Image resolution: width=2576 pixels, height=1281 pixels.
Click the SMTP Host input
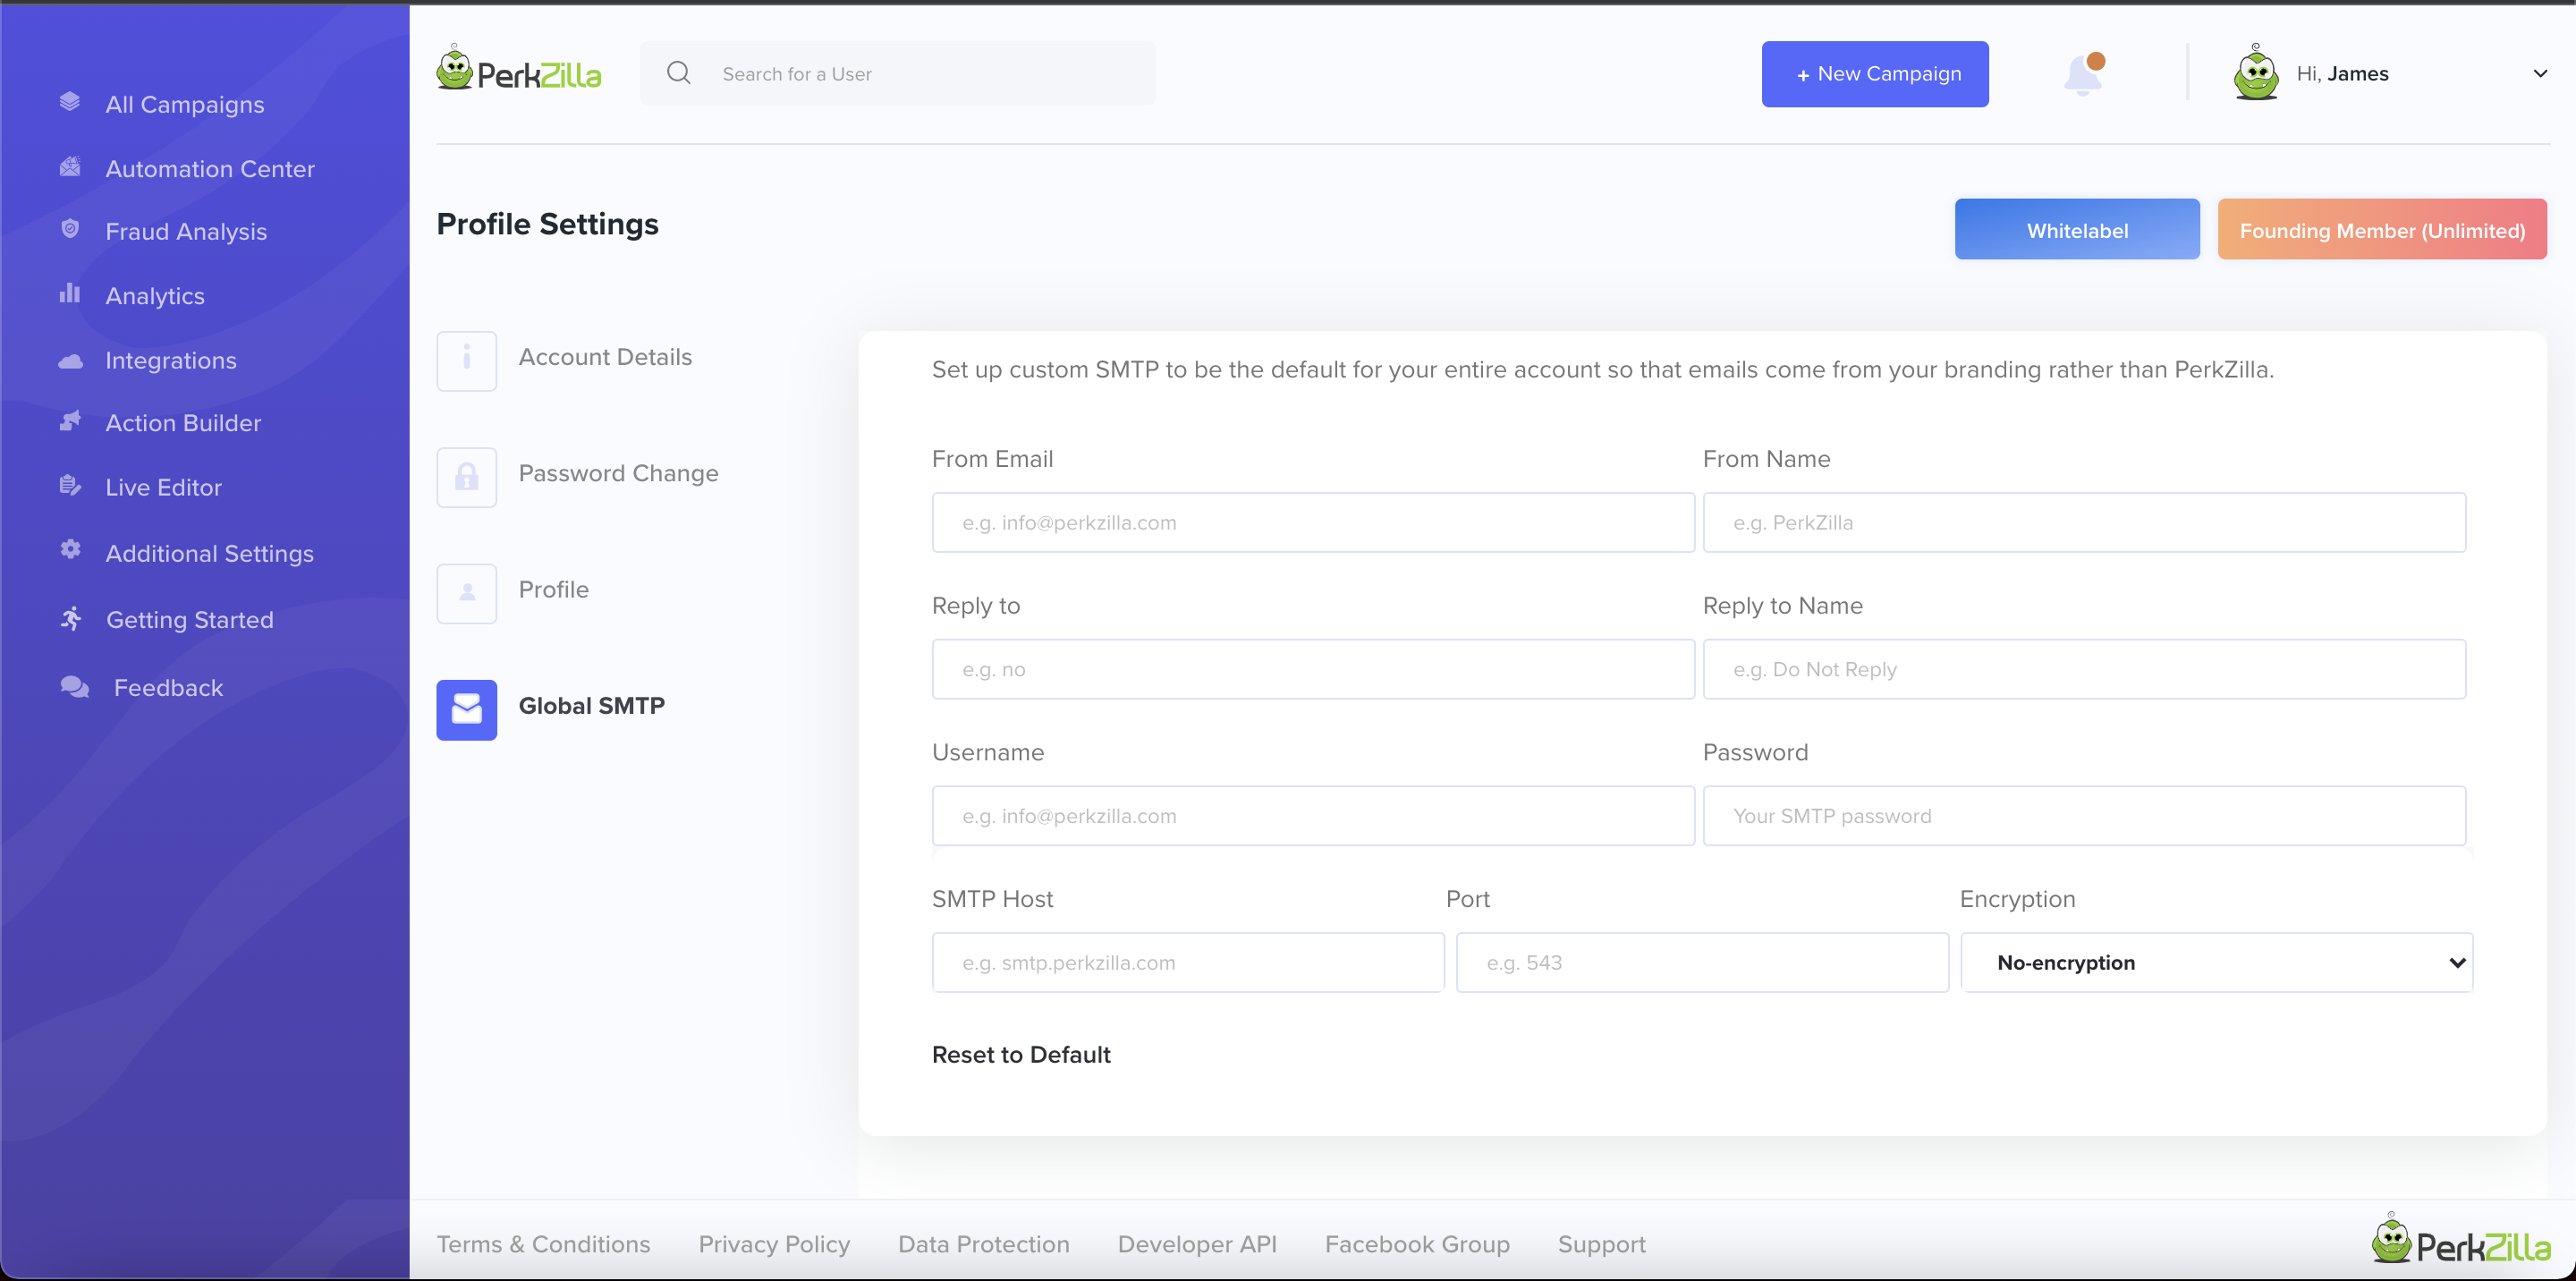point(1188,963)
